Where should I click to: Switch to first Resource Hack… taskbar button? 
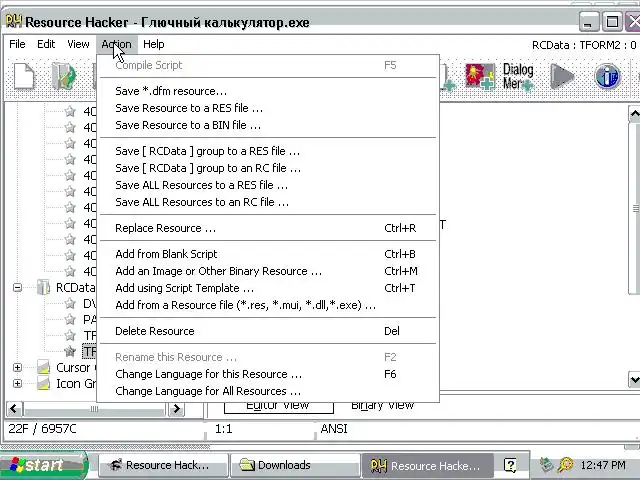click(162, 465)
